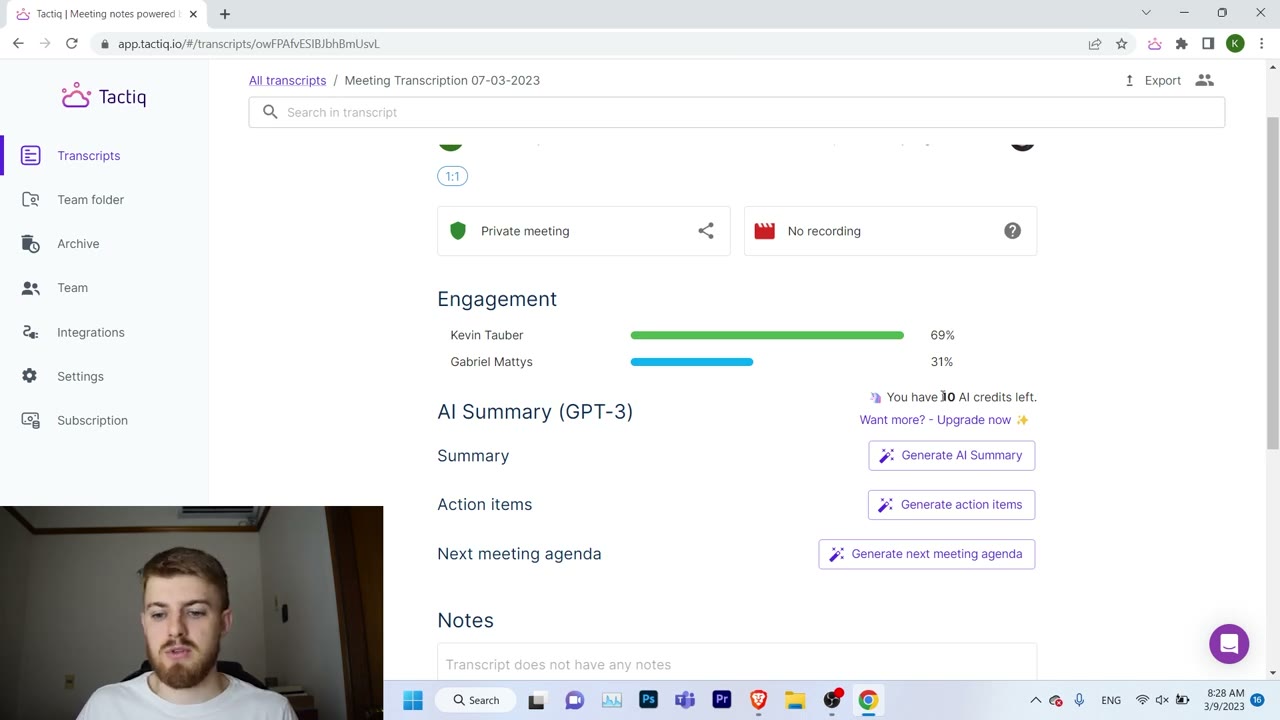Click the Settings gear icon
Viewport: 1280px width, 720px height.
(30, 376)
